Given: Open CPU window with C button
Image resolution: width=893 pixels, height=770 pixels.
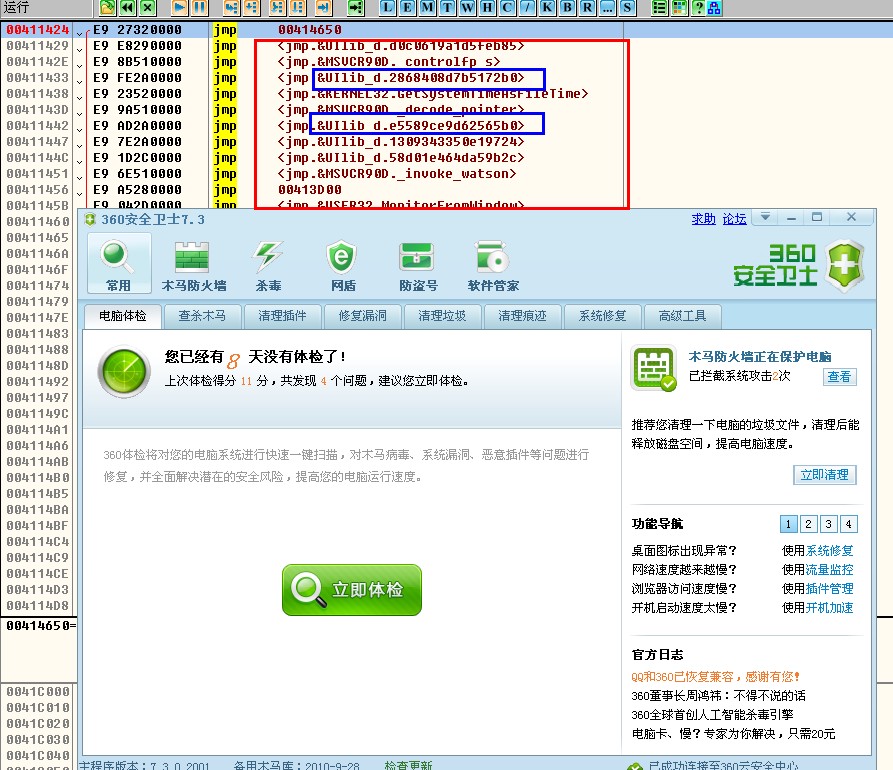Looking at the screenshot, I should point(507,7).
